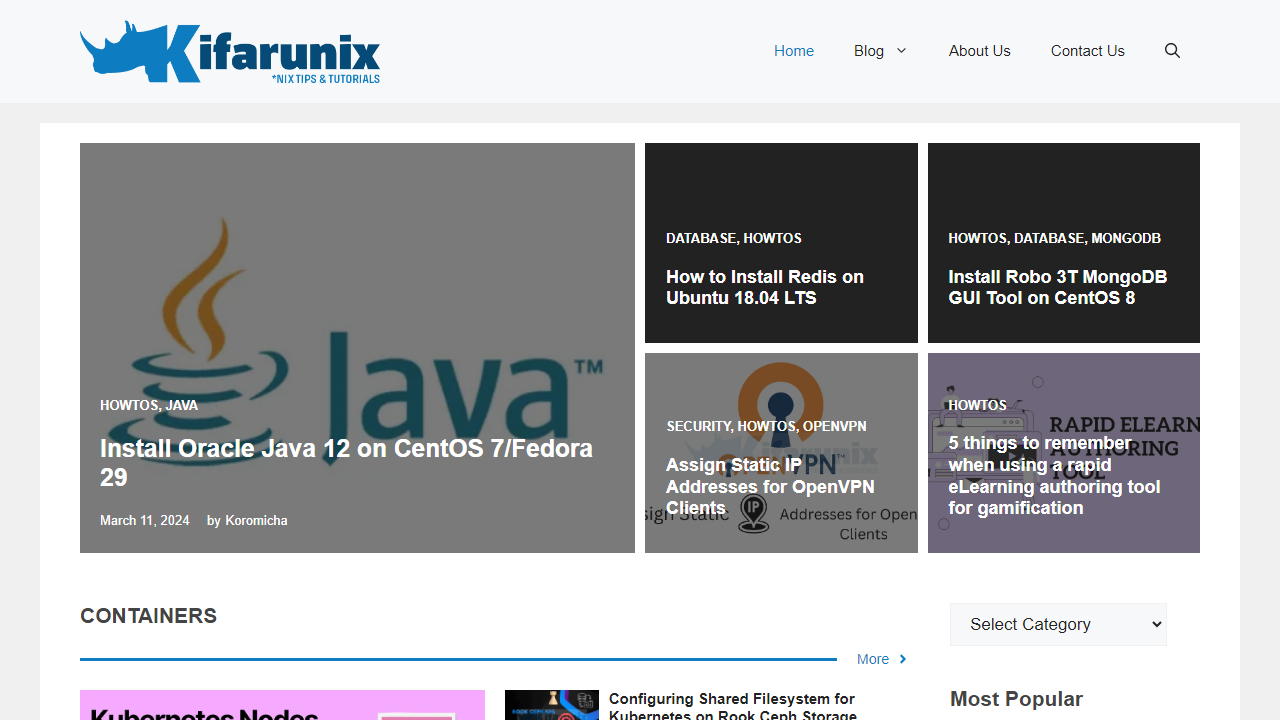The height and width of the screenshot is (720, 1280).
Task: Select the Home menu item
Action: (793, 50)
